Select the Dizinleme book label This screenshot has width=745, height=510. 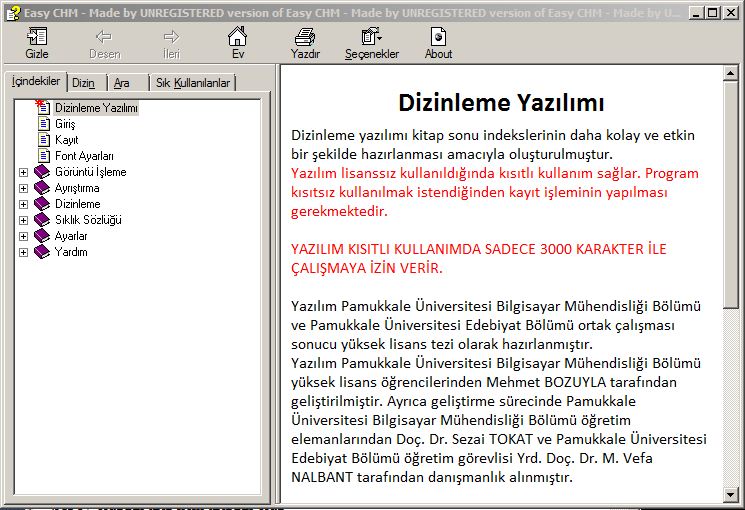coord(77,204)
